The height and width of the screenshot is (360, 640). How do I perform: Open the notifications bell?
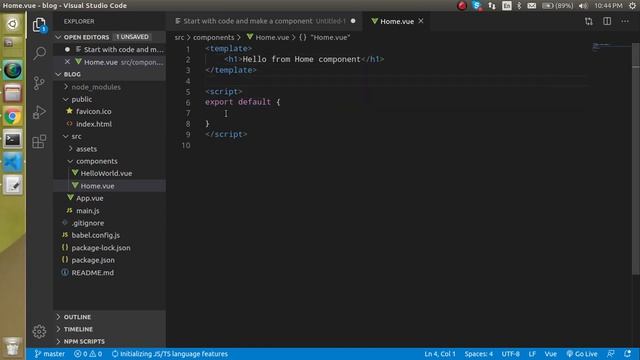point(627,354)
